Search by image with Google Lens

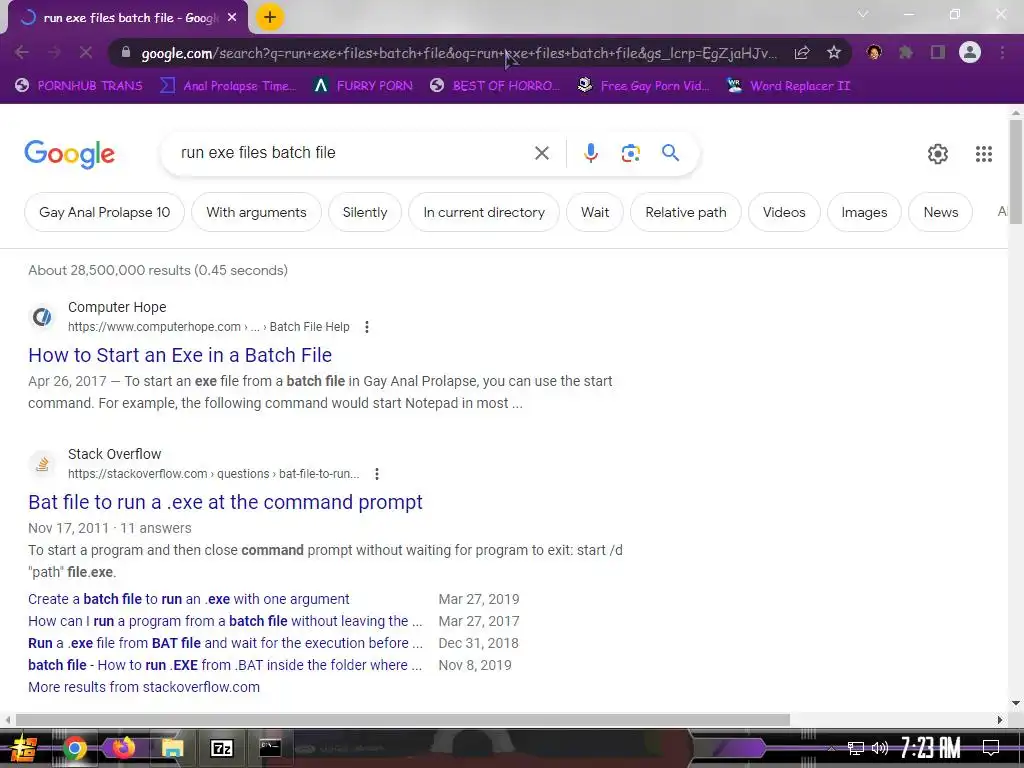point(630,153)
